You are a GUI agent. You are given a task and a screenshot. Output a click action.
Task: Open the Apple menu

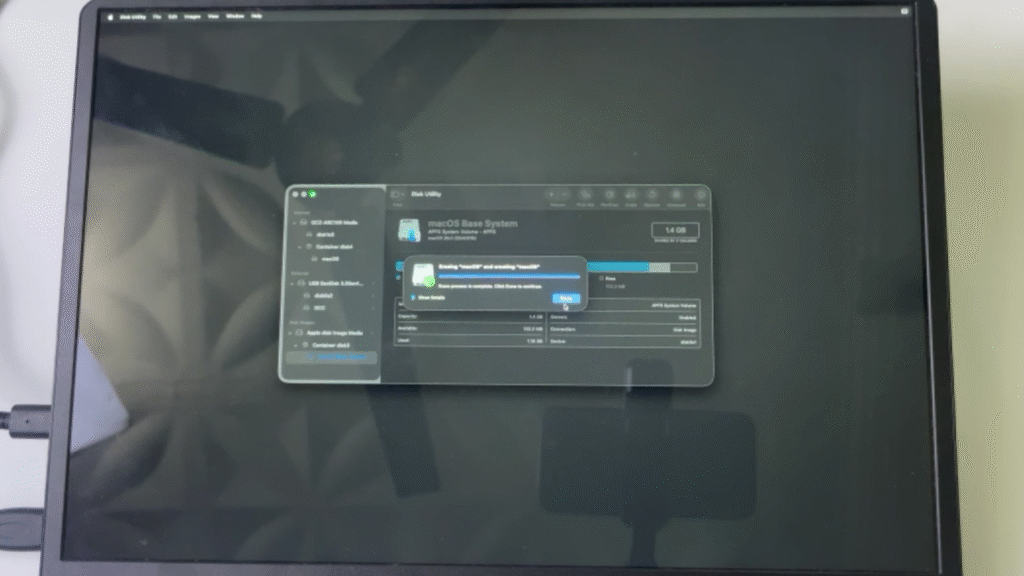pos(111,17)
